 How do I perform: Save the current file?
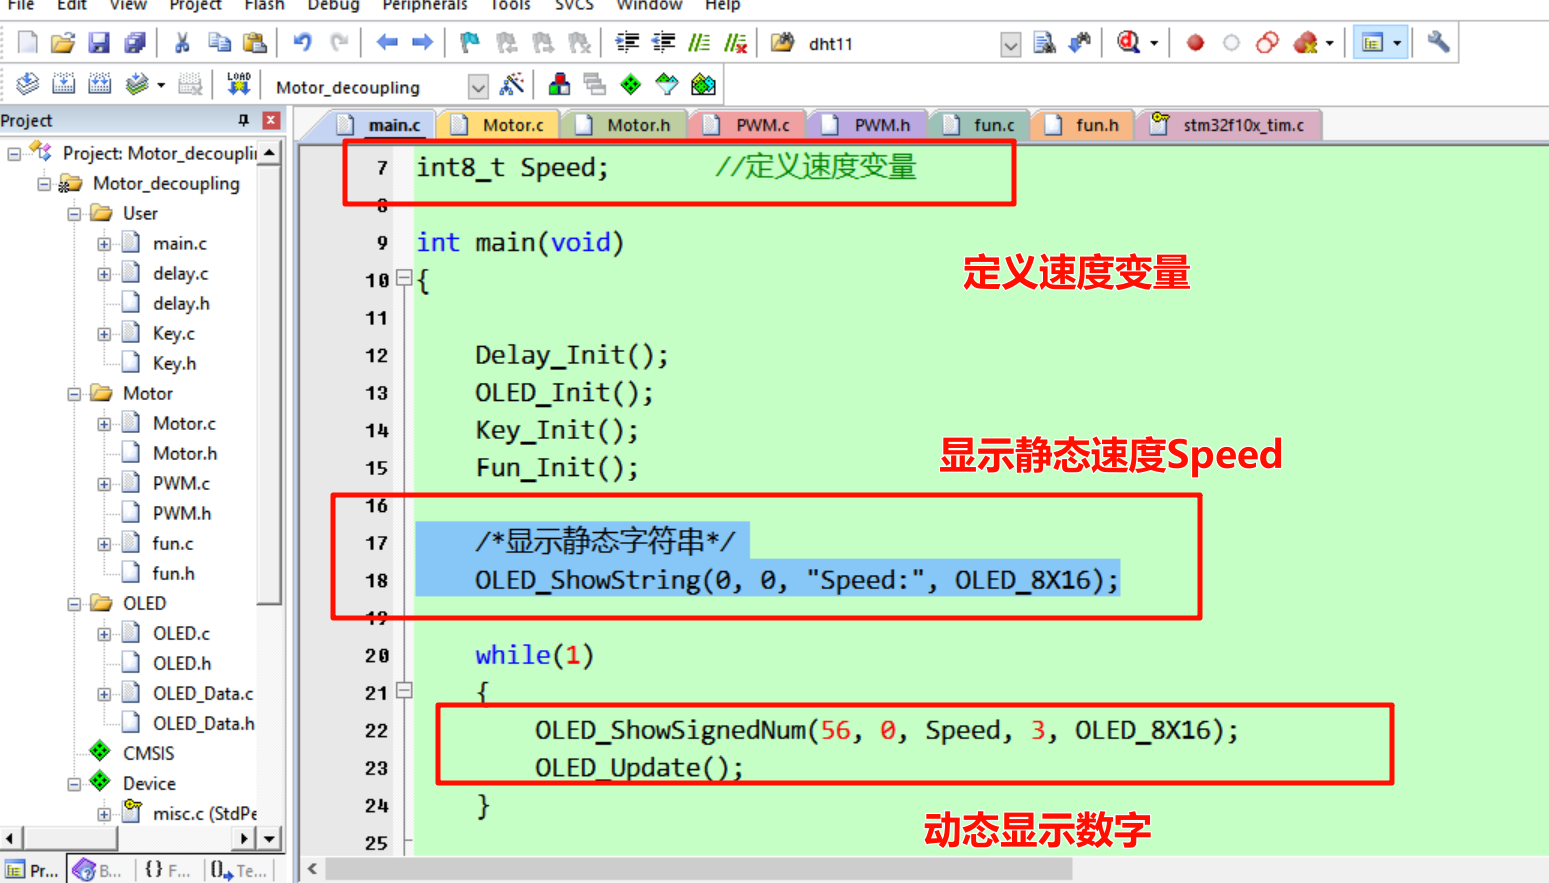coord(98,43)
